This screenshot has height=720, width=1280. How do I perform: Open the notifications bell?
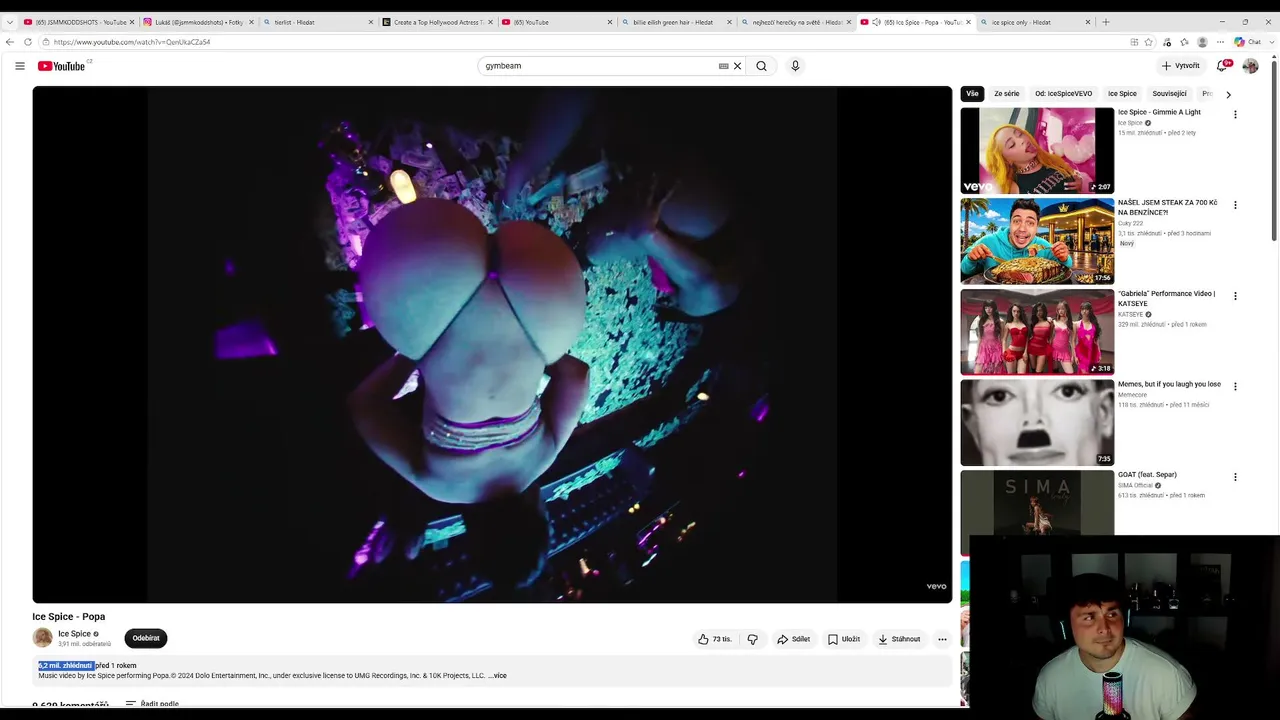click(1221, 66)
